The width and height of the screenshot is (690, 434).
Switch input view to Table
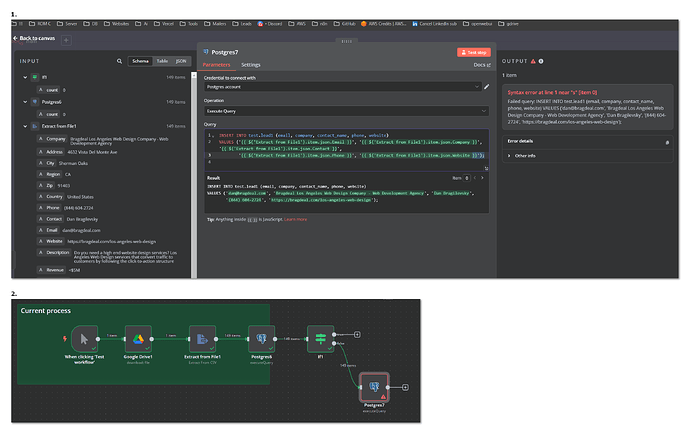click(162, 61)
